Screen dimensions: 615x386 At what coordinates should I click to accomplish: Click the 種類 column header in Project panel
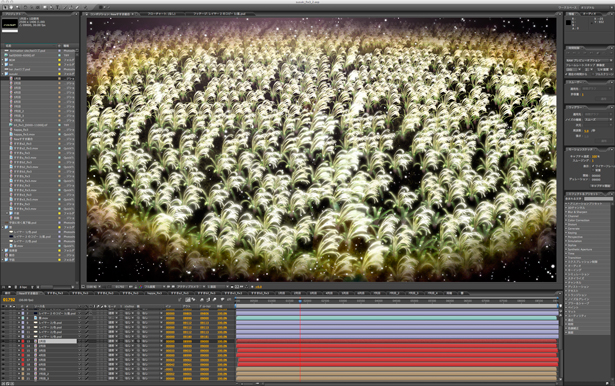66,46
